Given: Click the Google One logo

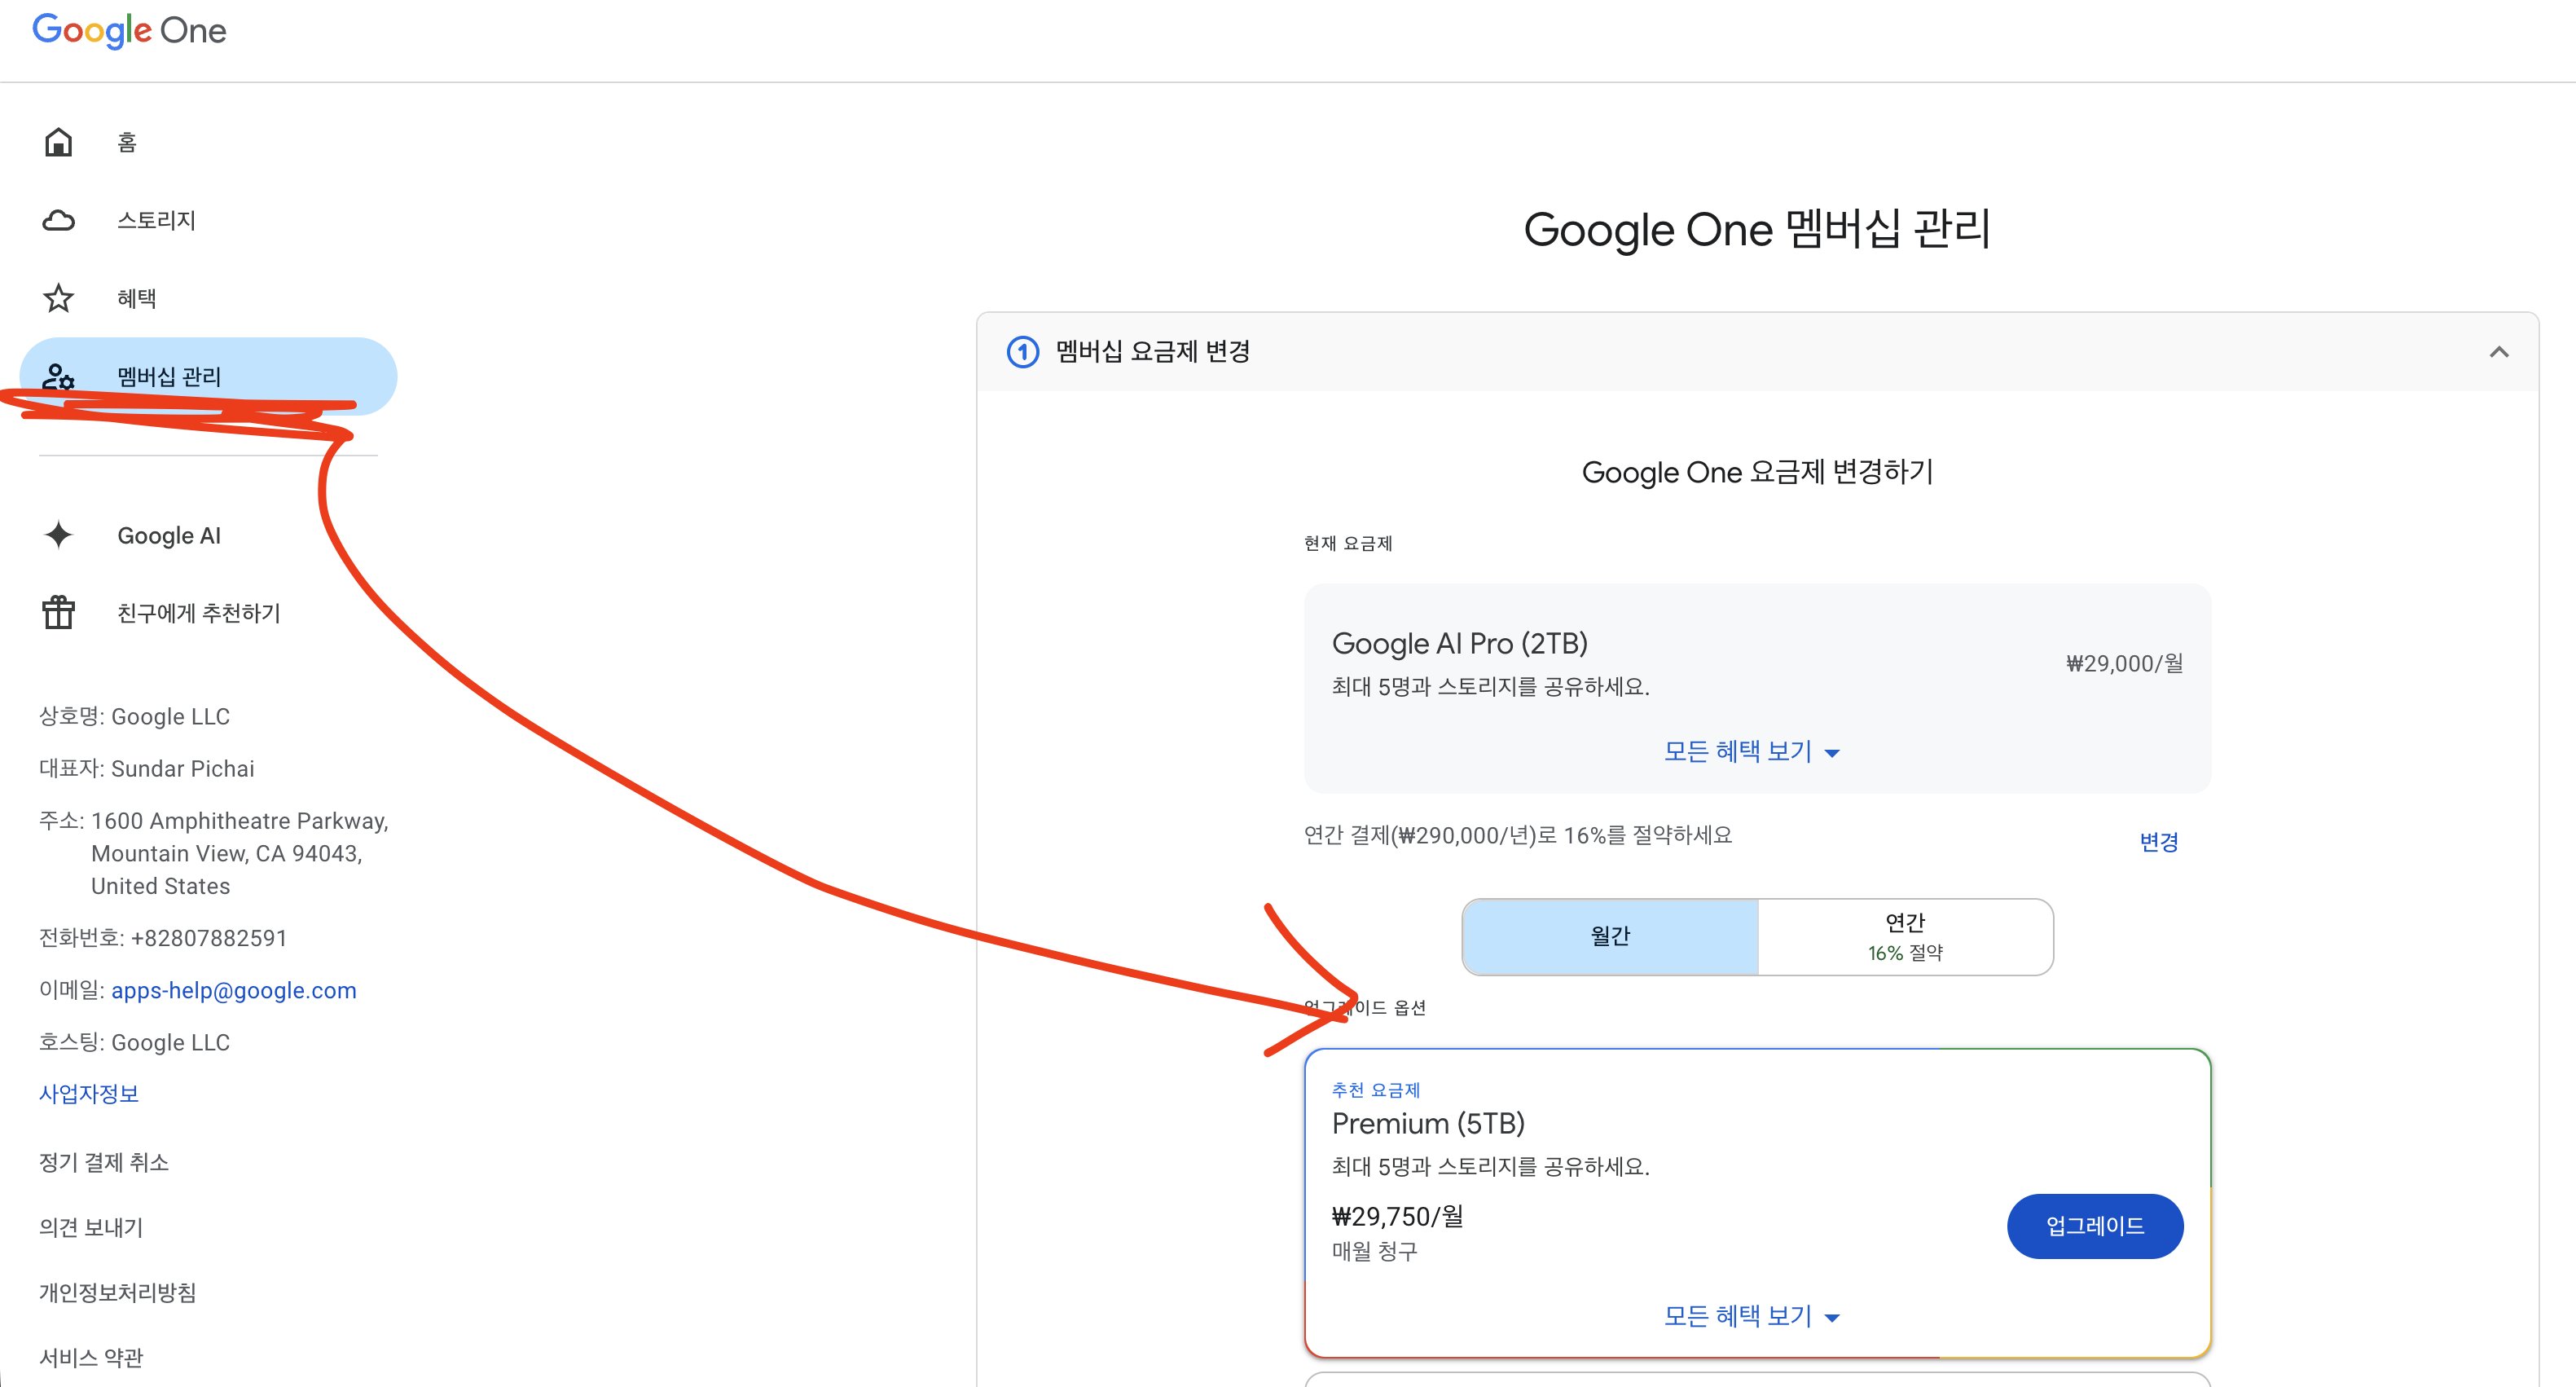Looking at the screenshot, I should tap(129, 30).
